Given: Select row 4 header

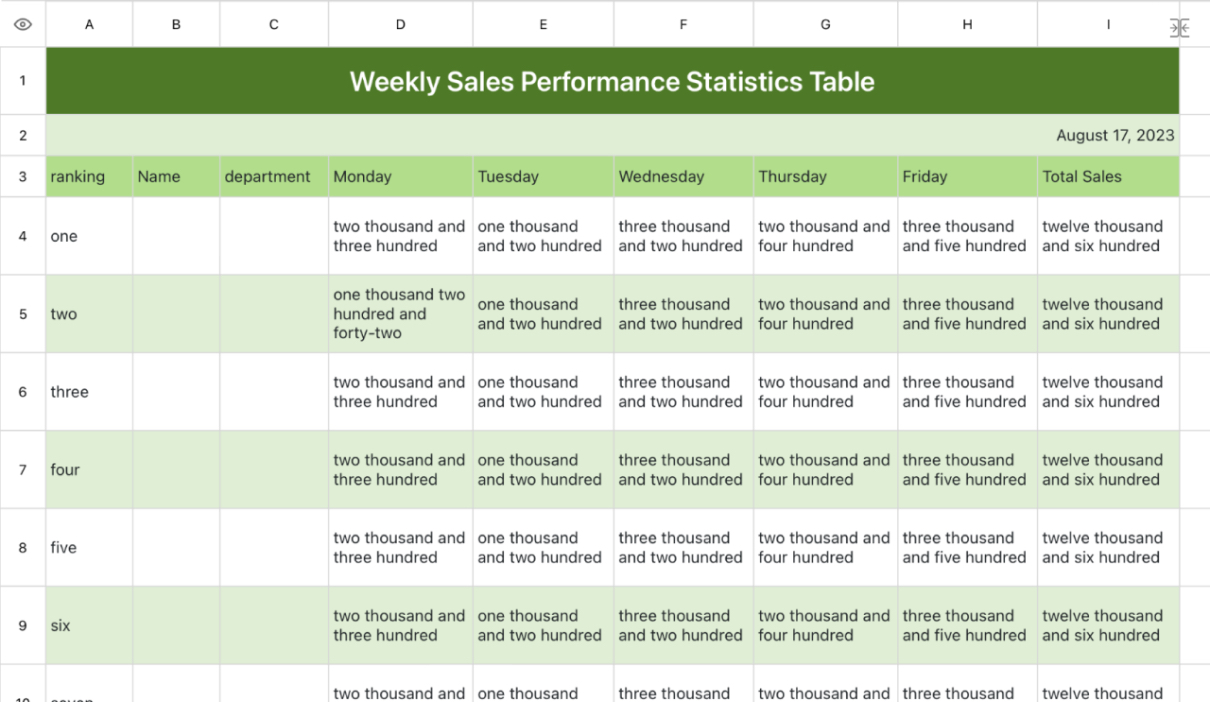Looking at the screenshot, I should 22,236.
